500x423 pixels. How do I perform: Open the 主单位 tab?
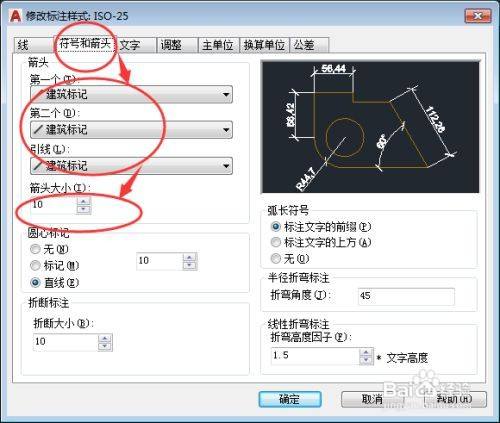219,45
